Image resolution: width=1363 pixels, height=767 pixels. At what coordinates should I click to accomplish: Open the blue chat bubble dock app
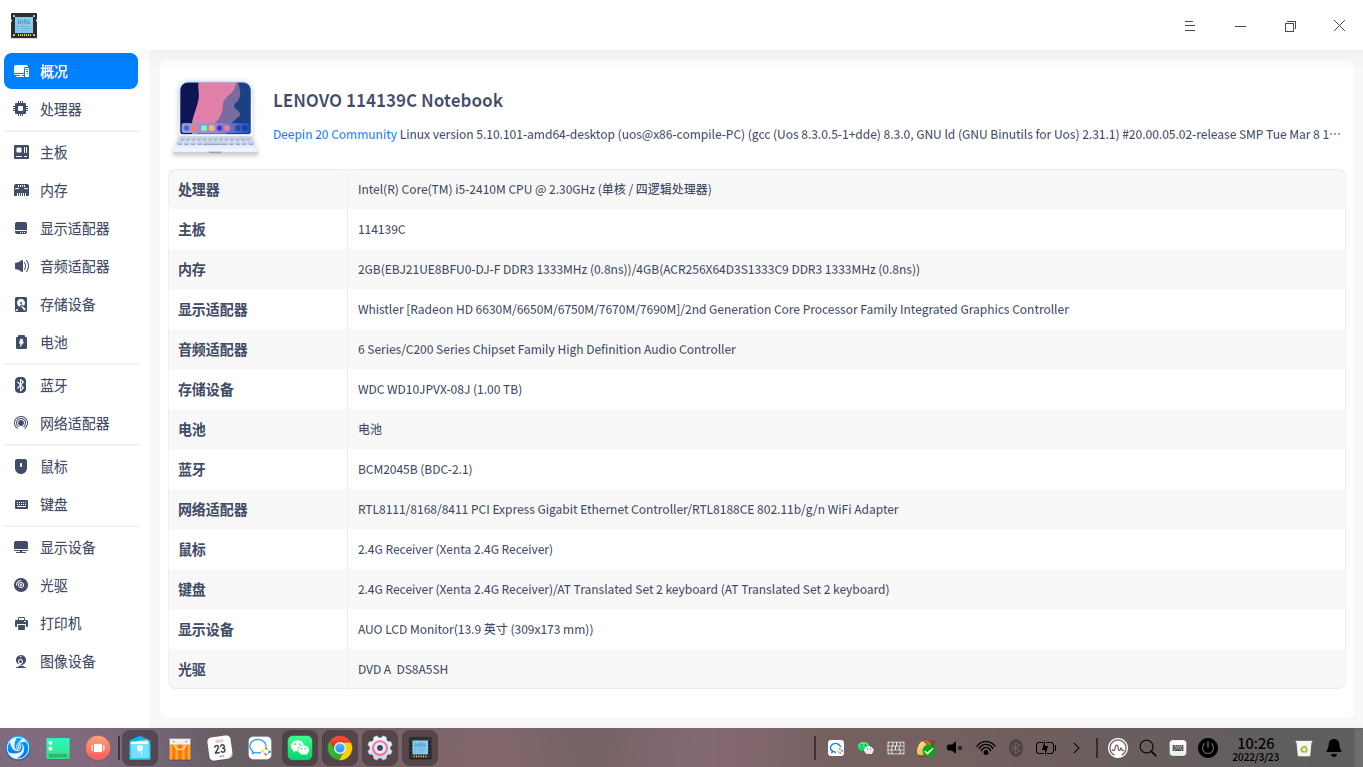coord(260,747)
